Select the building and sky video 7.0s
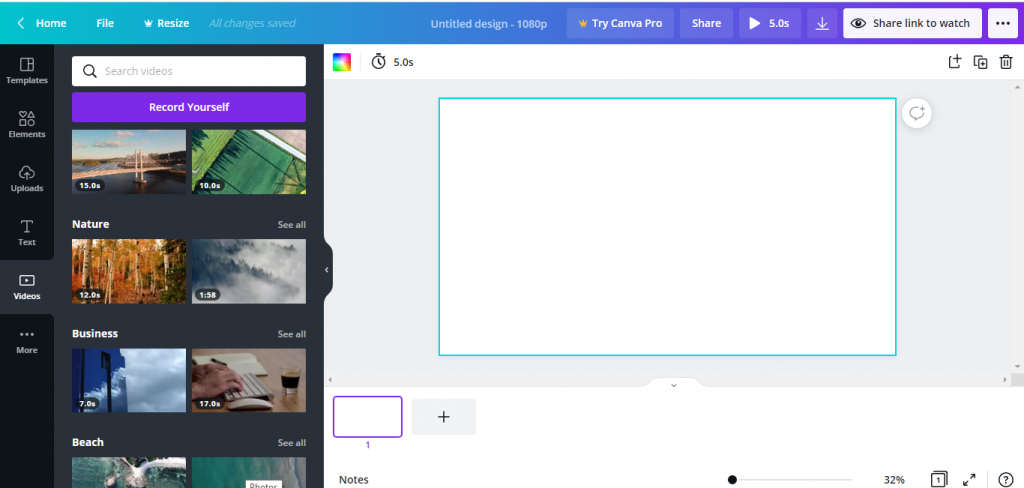1024x488 pixels. 129,380
